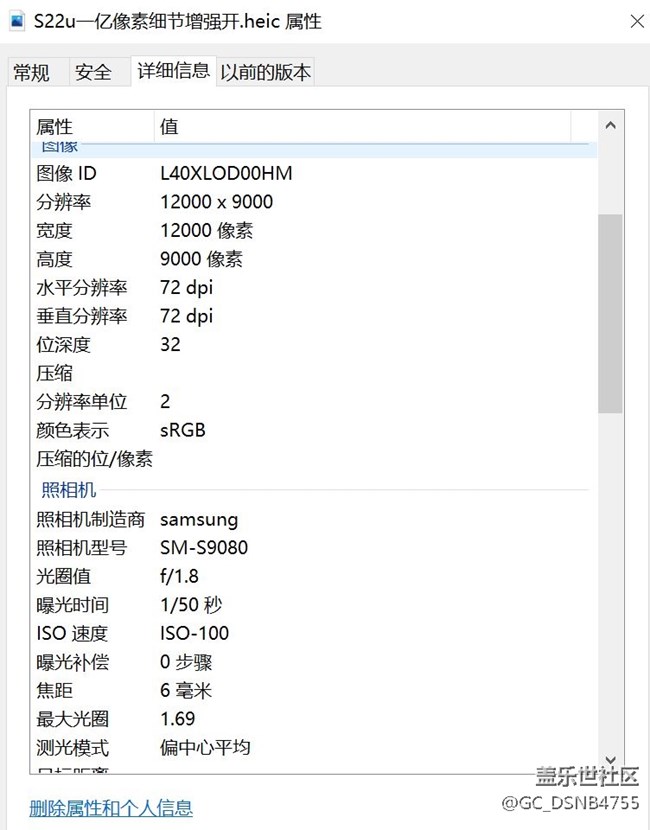Click value 1/50 秒
650x830 pixels.
tap(191, 605)
